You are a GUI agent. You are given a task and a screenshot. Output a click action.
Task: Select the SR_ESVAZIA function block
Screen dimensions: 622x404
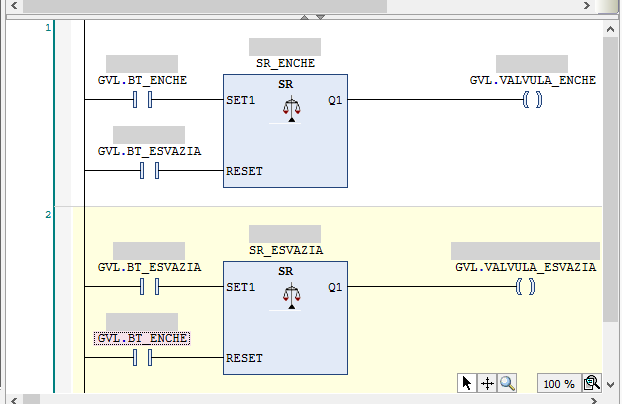285,317
